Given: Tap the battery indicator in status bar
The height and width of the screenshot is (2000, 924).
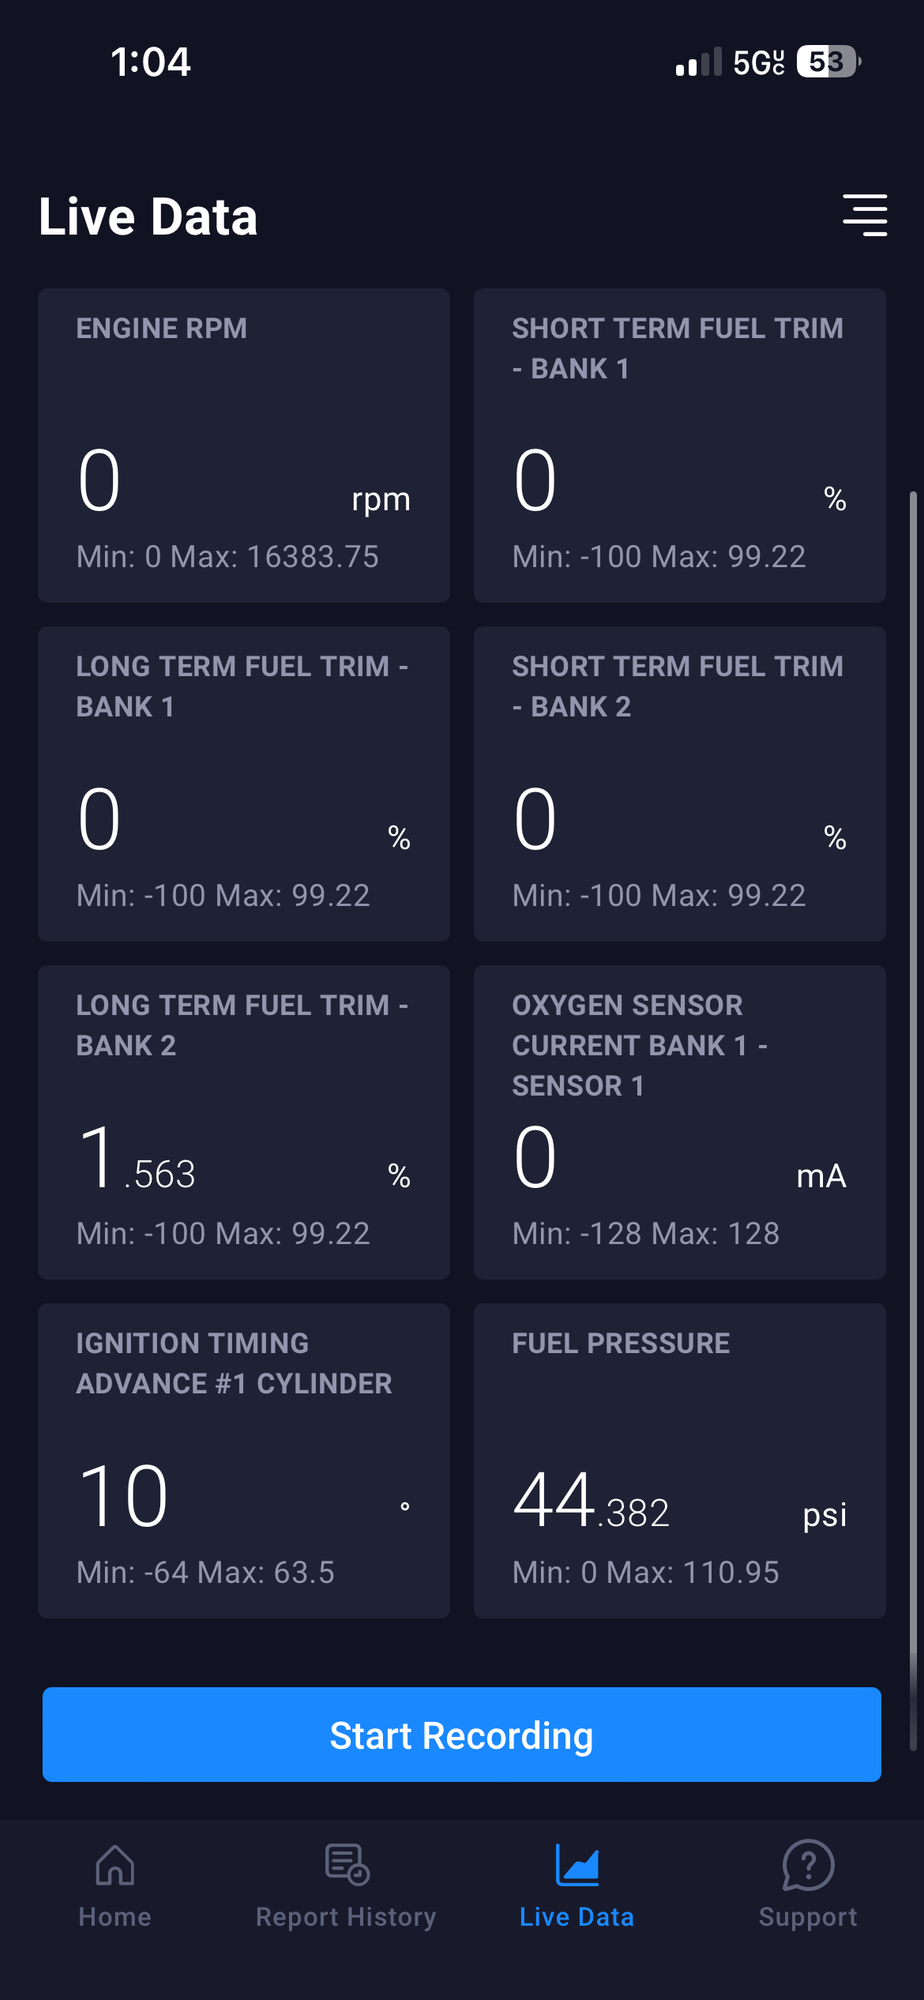Looking at the screenshot, I should (x=828, y=62).
